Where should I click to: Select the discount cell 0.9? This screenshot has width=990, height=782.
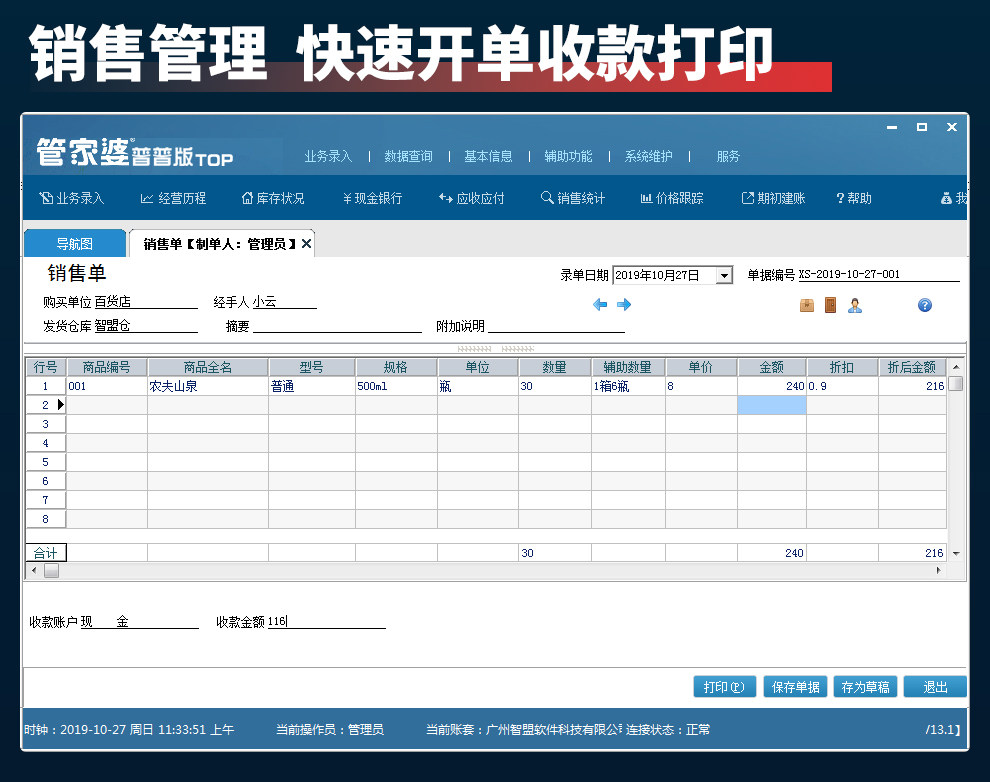[x=842, y=386]
